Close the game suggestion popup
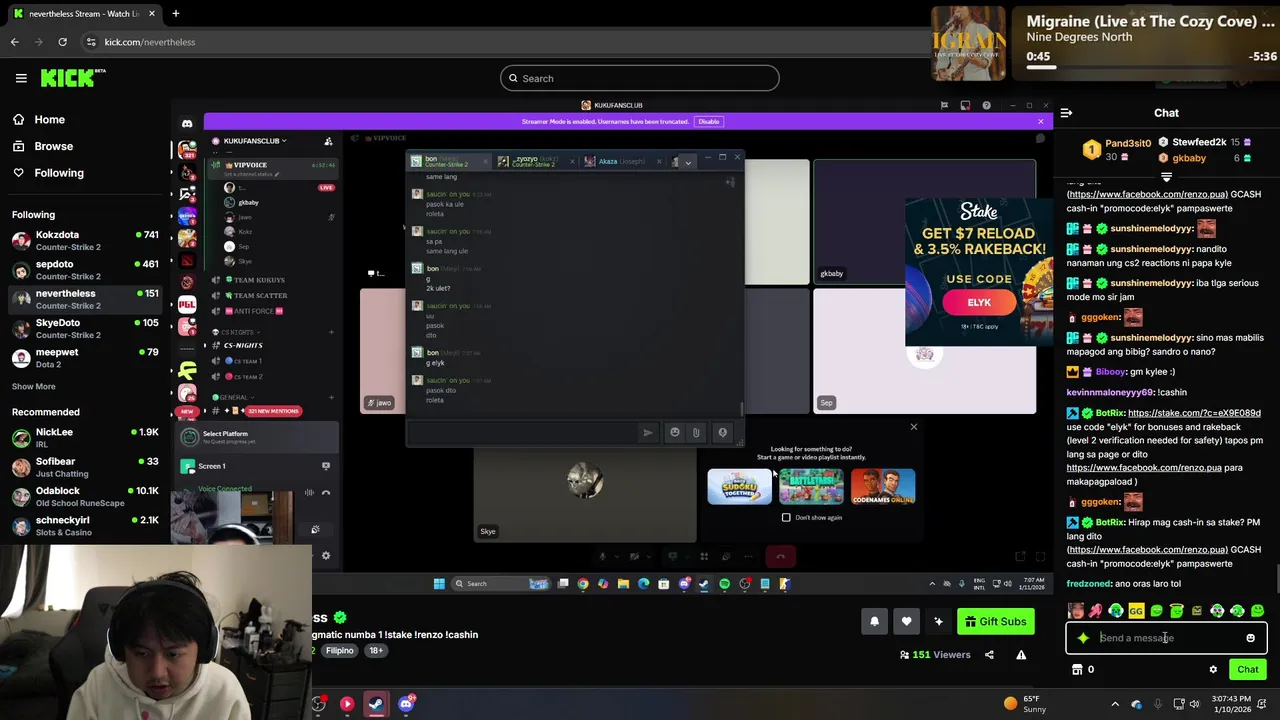1280x720 pixels. (x=913, y=427)
